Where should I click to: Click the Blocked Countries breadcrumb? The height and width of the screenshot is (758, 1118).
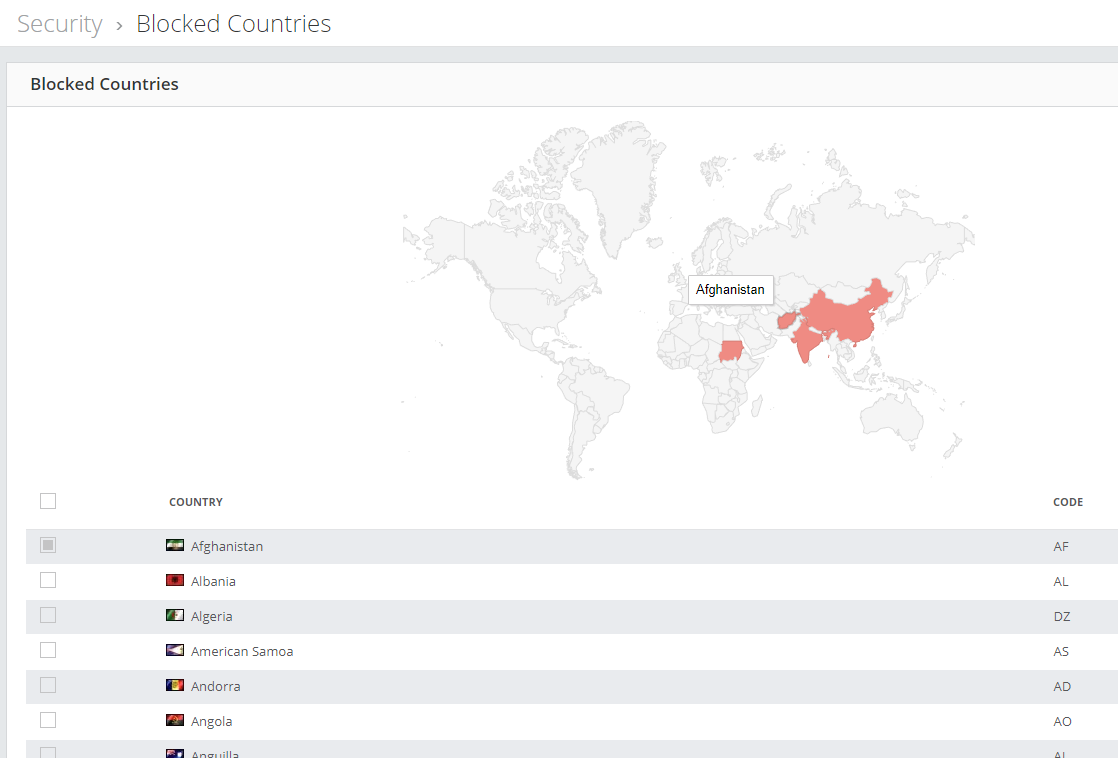[233, 24]
